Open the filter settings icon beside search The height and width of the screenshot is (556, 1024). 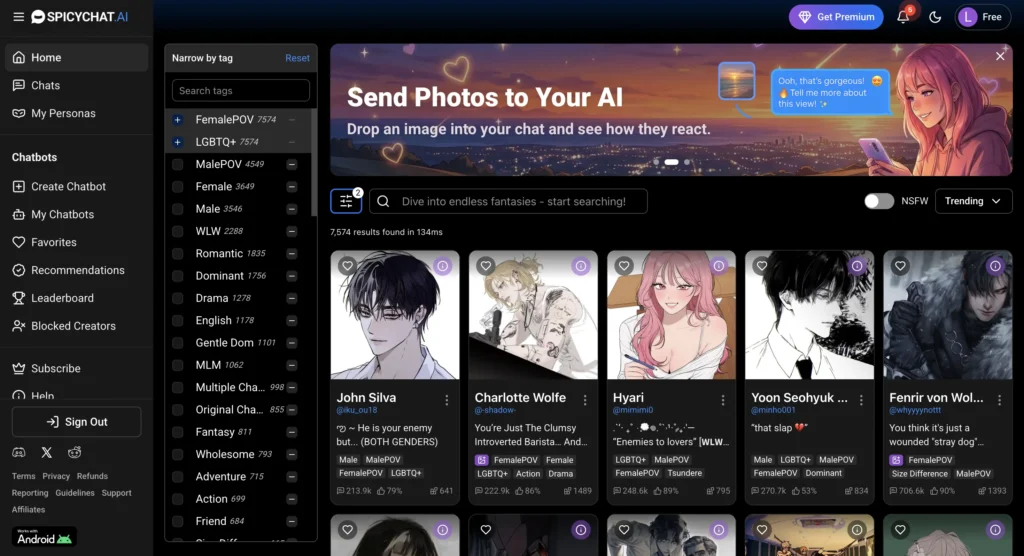tap(346, 201)
